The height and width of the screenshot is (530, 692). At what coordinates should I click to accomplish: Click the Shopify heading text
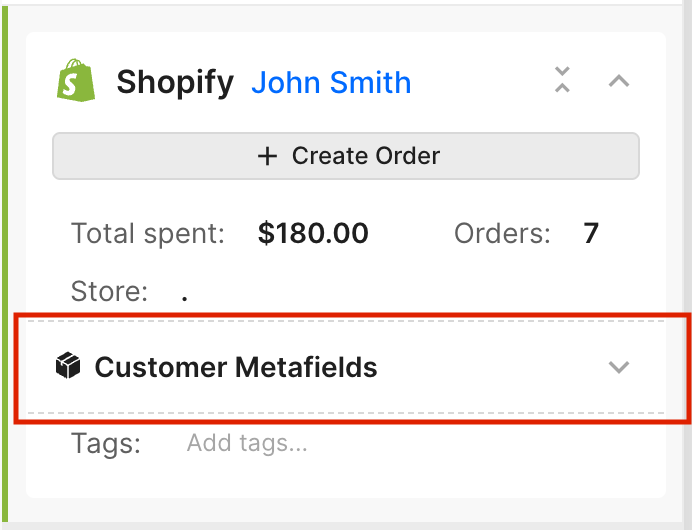click(175, 83)
